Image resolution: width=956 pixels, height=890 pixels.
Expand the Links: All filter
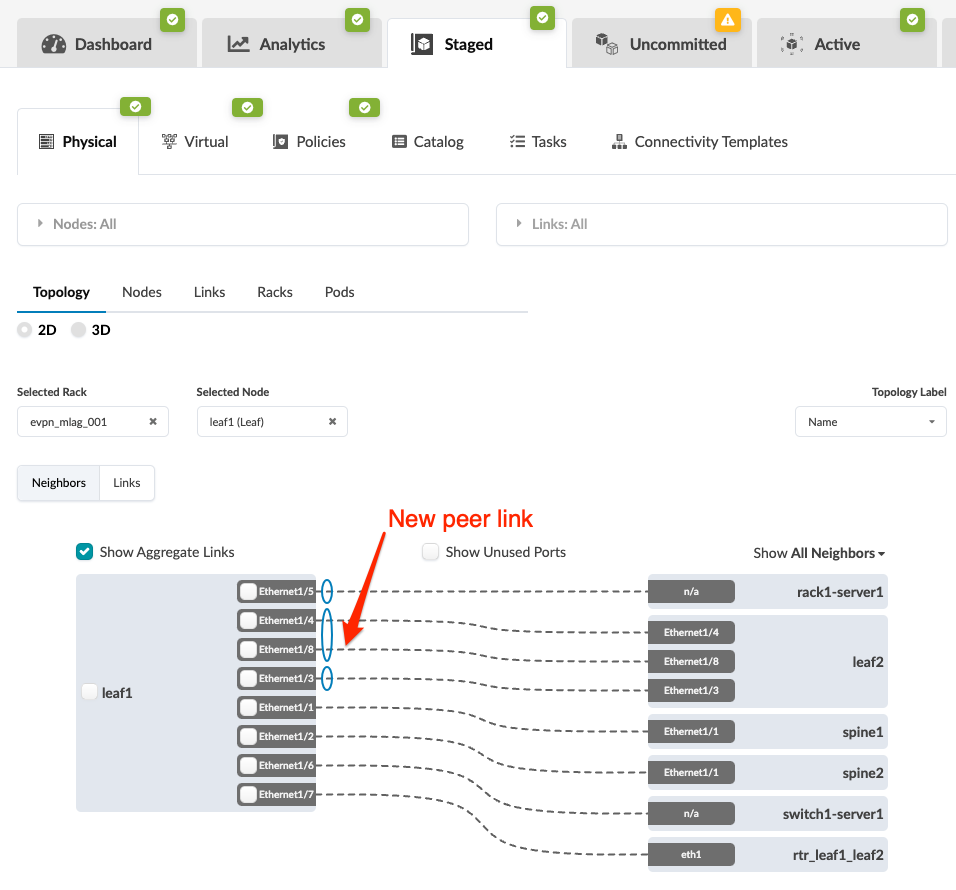tap(722, 224)
